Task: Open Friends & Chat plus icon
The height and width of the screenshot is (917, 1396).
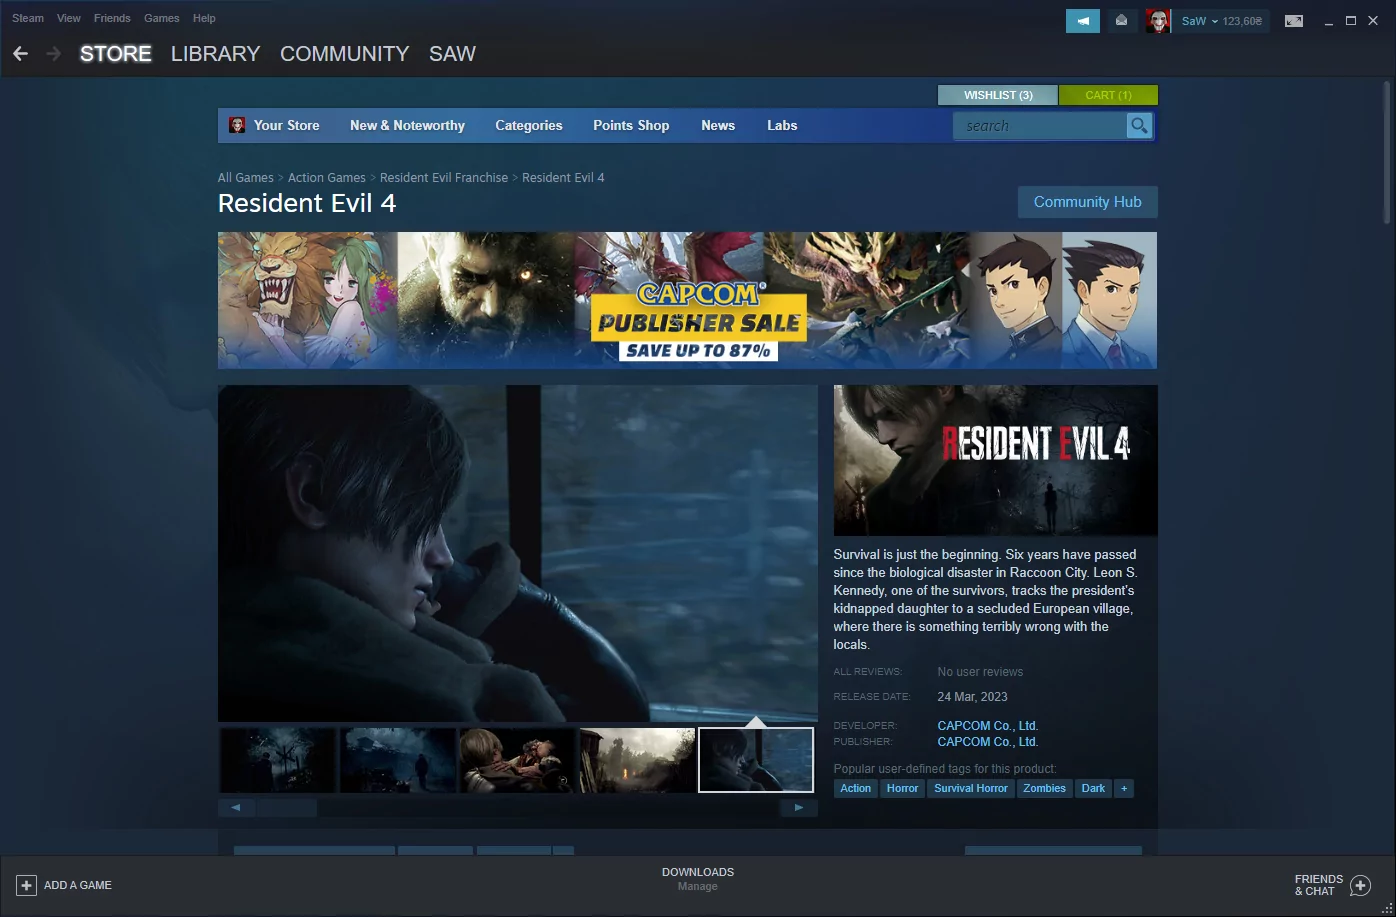Action: pos(1360,885)
